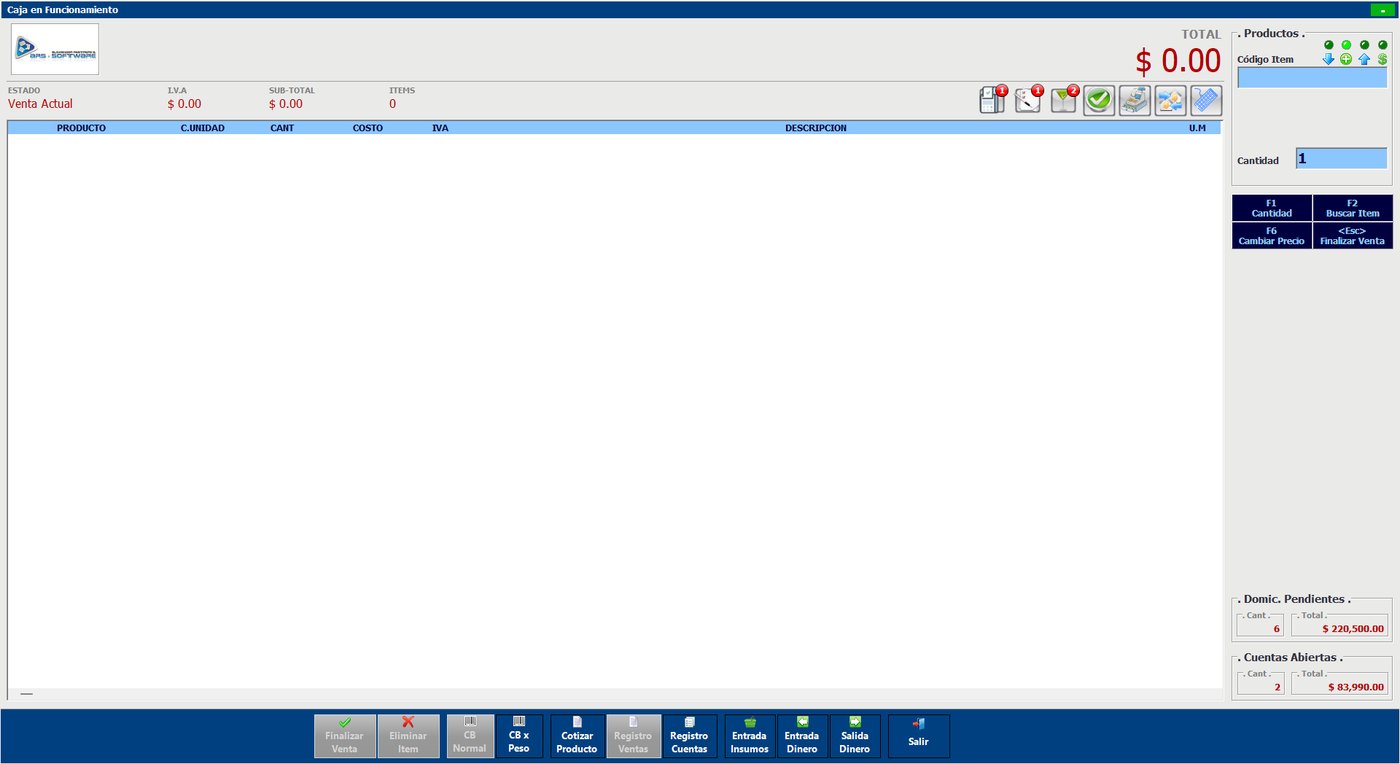
Task: Click the COSTO column header
Action: (x=368, y=128)
